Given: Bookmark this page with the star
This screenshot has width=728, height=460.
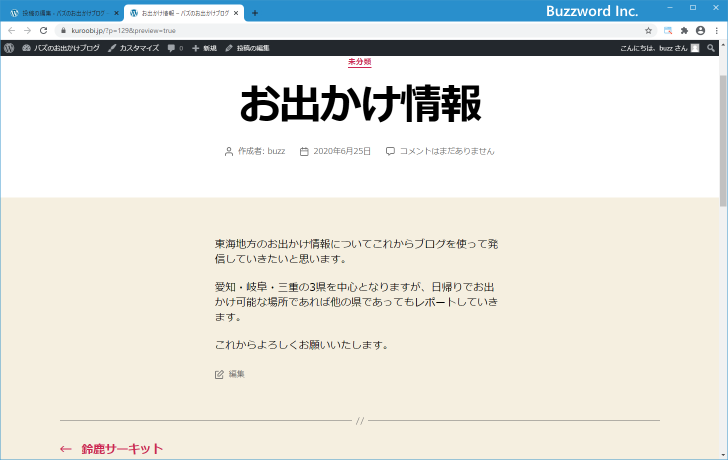Looking at the screenshot, I should click(x=648, y=31).
